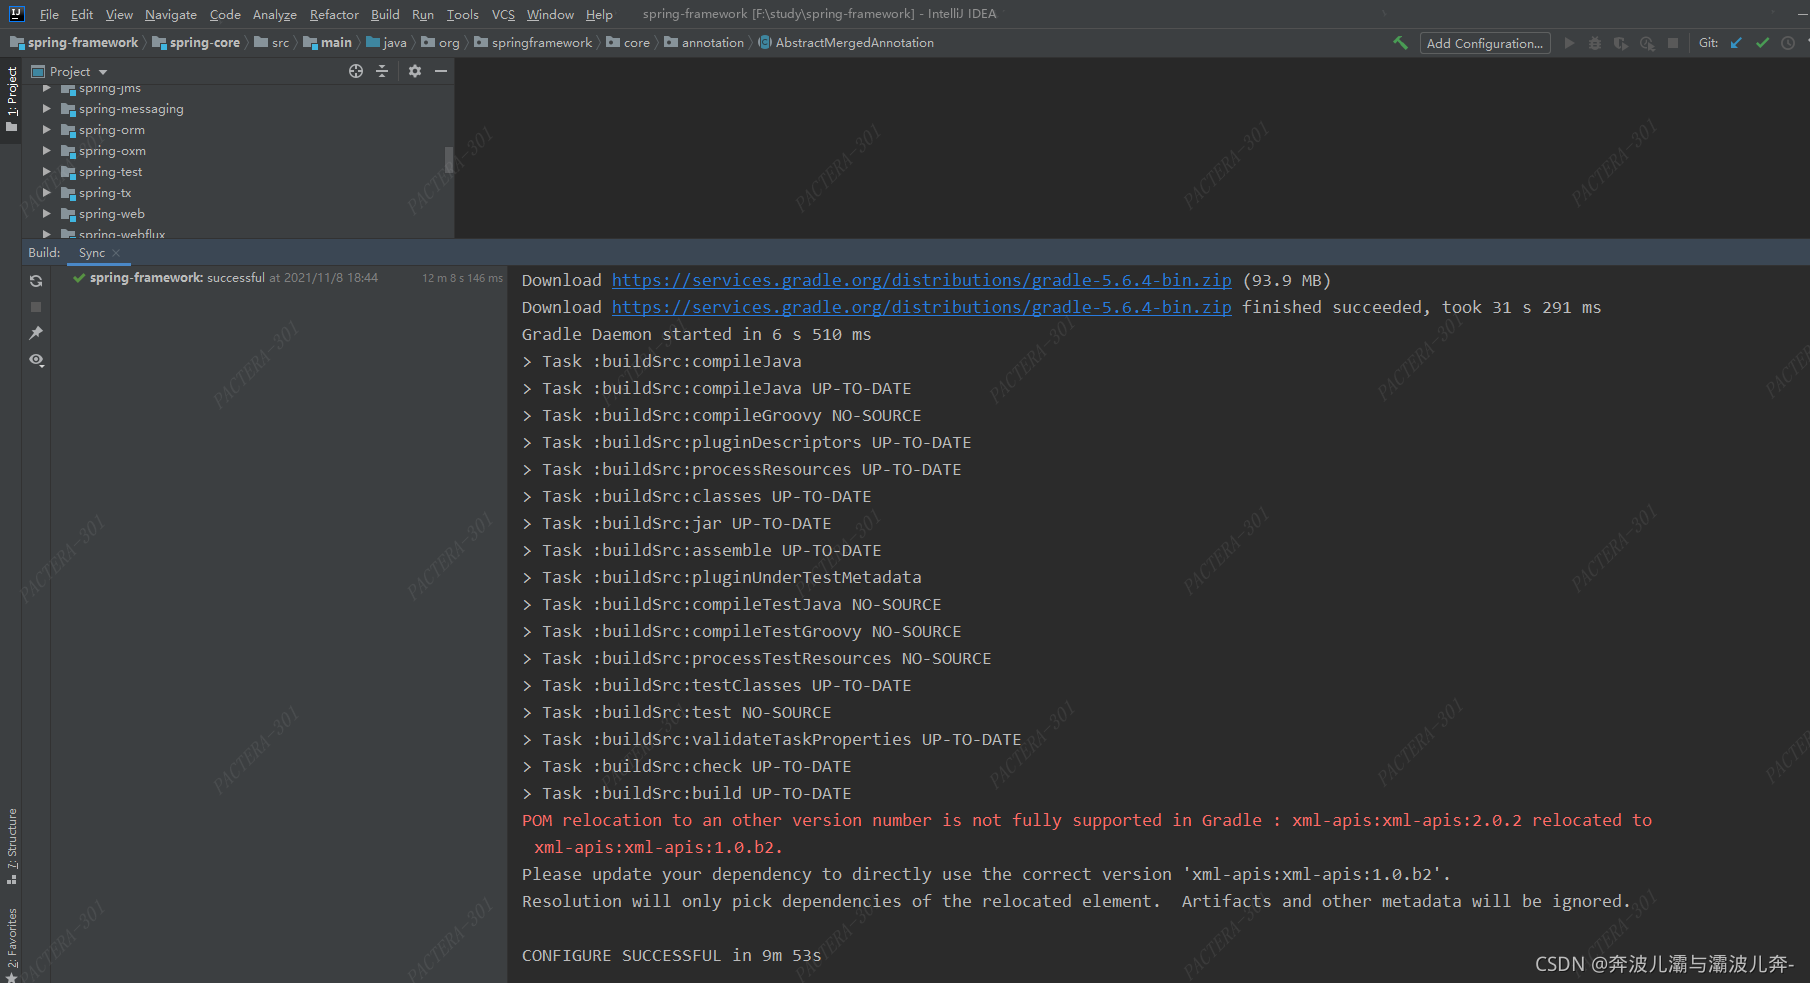
Task: Expand the spring-tx module
Action: [x=46, y=193]
